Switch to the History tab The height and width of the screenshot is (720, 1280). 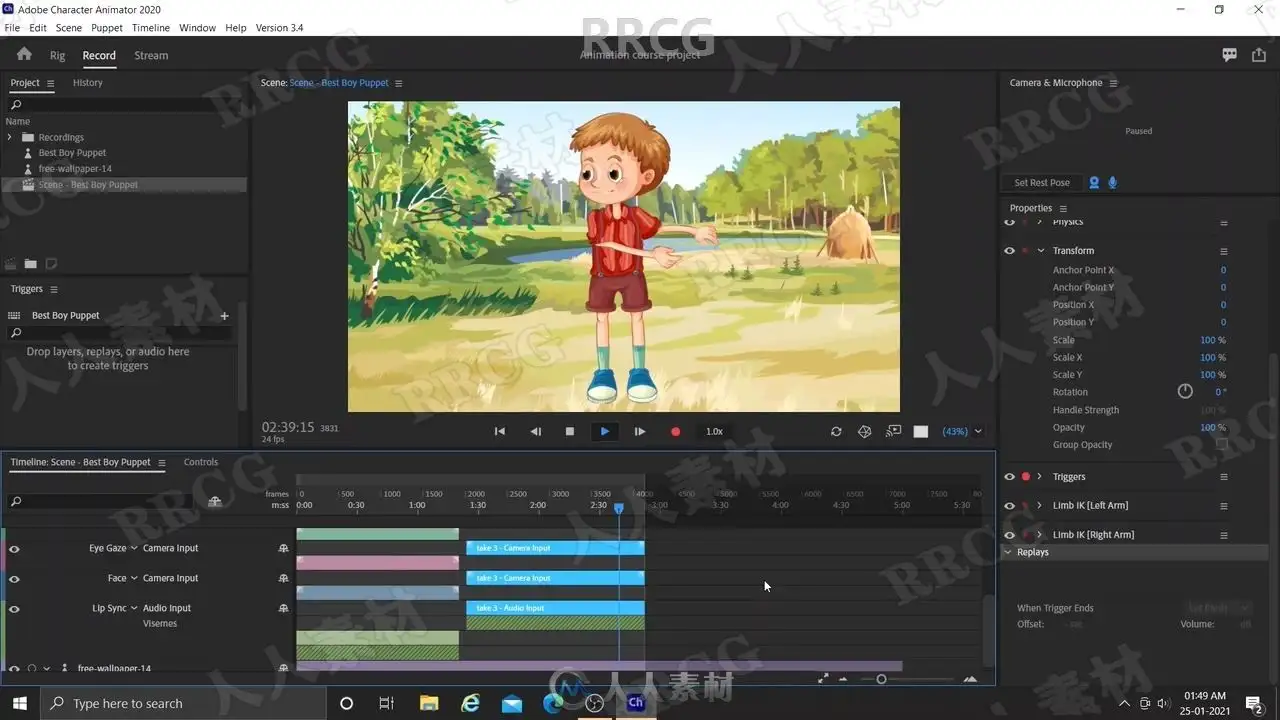click(88, 83)
